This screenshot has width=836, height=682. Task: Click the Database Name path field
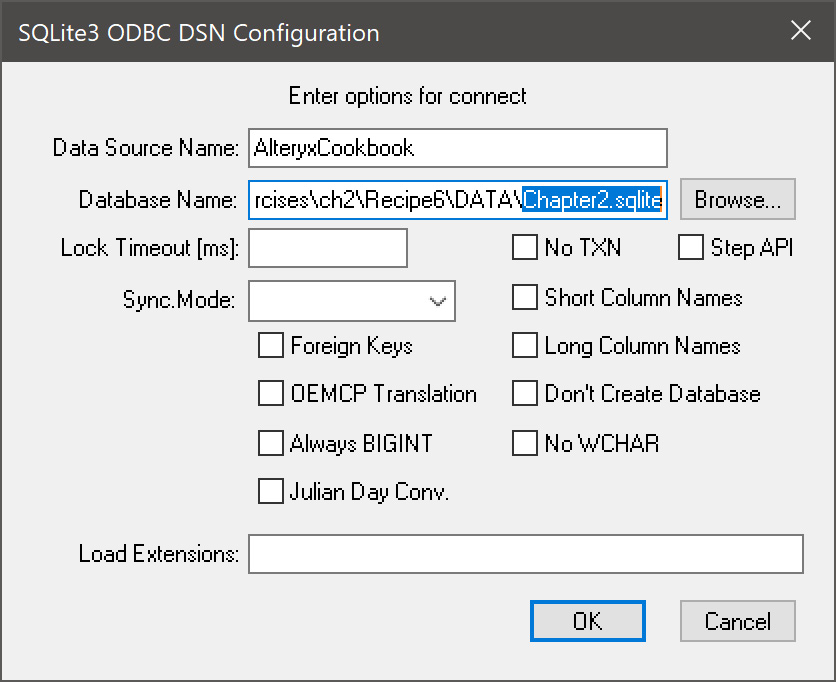(x=457, y=200)
